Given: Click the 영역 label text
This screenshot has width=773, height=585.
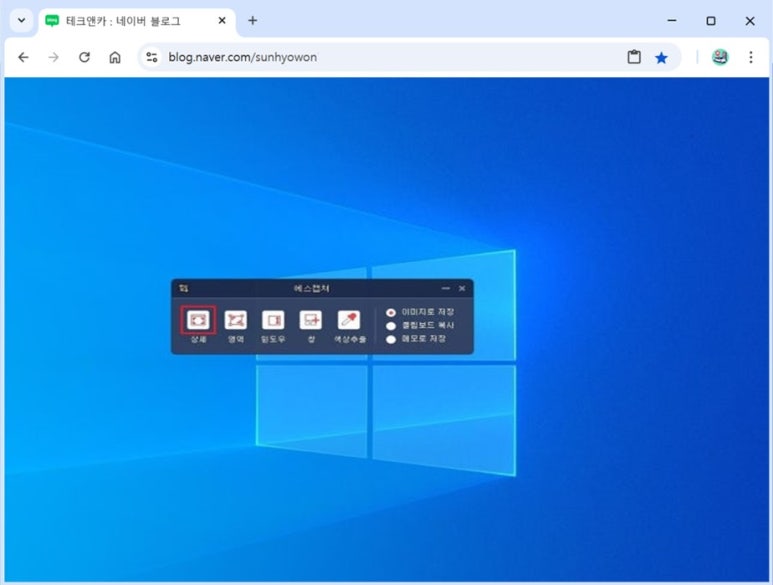Looking at the screenshot, I should [x=236, y=339].
